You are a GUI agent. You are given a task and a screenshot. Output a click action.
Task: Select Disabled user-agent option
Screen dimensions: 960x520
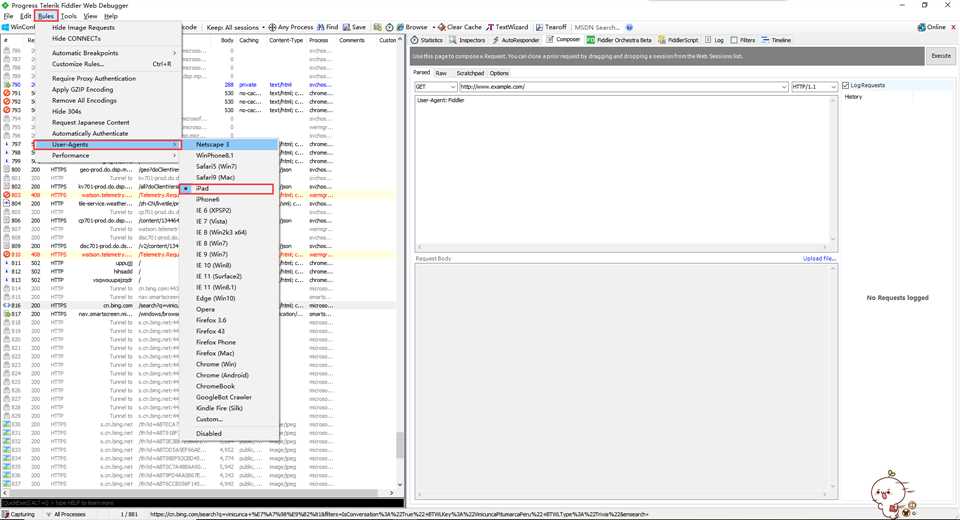coord(230,434)
